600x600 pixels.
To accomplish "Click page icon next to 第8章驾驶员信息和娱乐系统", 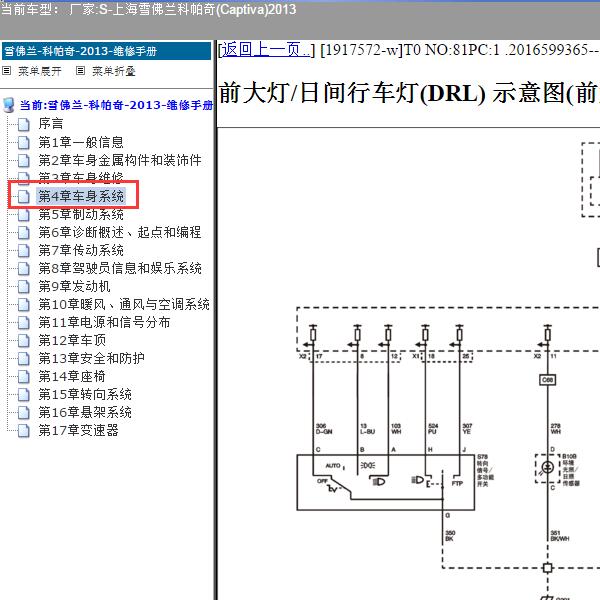I will tap(24, 269).
